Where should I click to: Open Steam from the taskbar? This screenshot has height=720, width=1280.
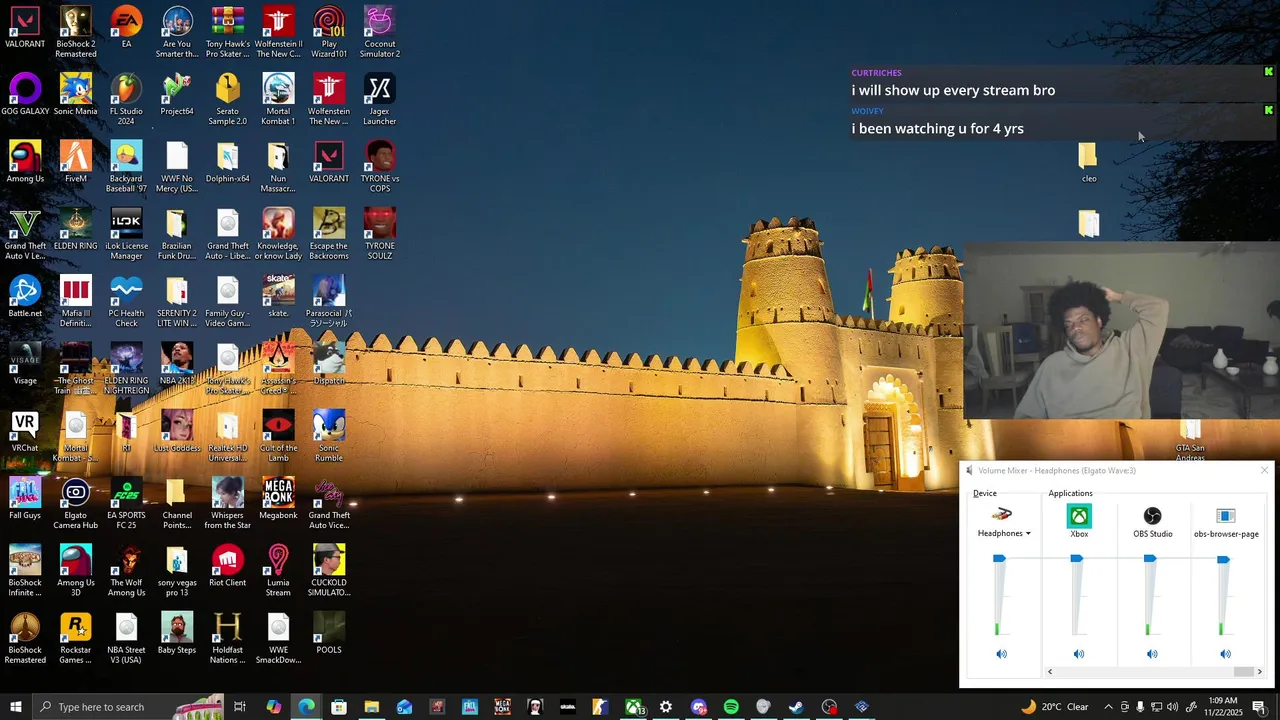(x=796, y=707)
